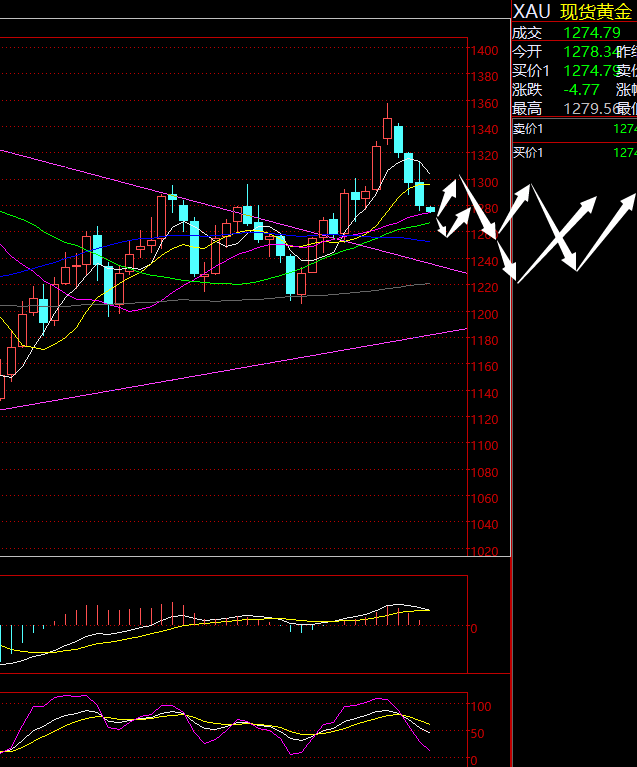Screen dimensions: 637x767
Task: Click the 涨跌 label
Action: pyautogui.click(x=527, y=90)
